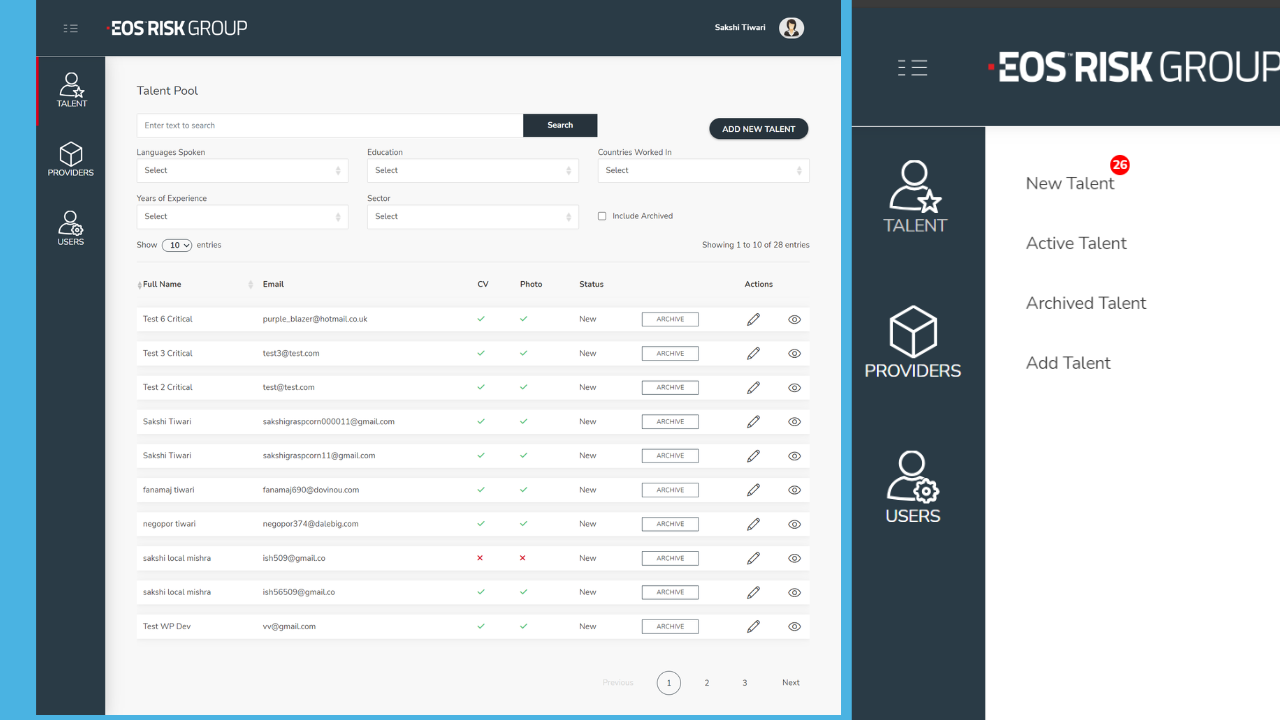
Task: Archive the fanamaj tiwari entry
Action: click(x=670, y=490)
